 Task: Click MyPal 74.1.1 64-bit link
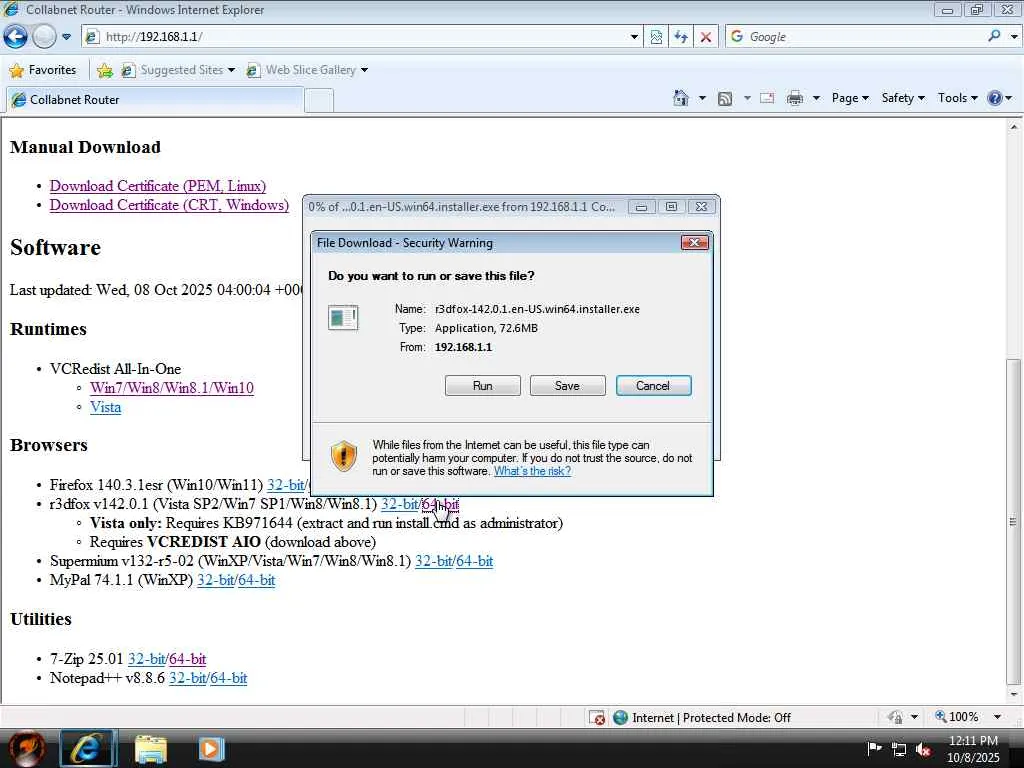(x=256, y=580)
